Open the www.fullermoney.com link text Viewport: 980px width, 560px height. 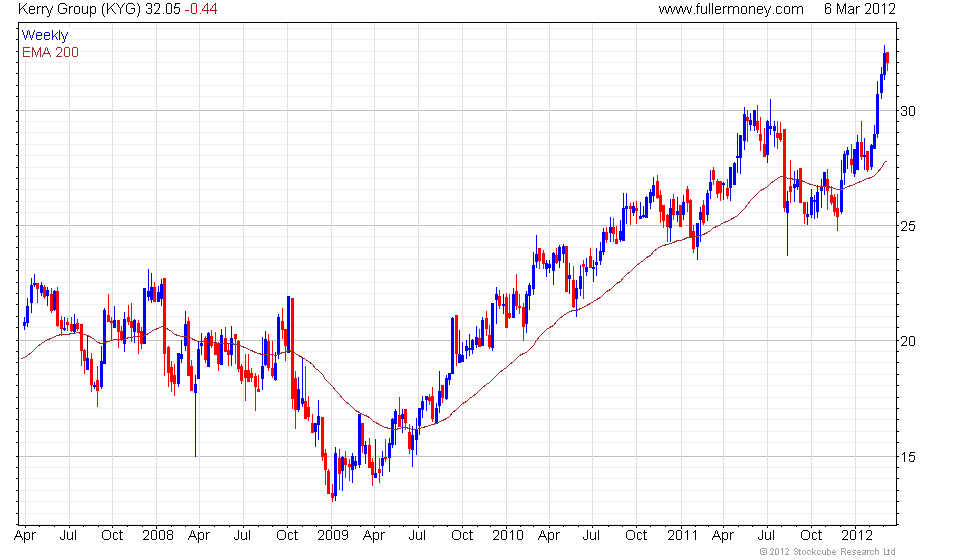(x=731, y=9)
